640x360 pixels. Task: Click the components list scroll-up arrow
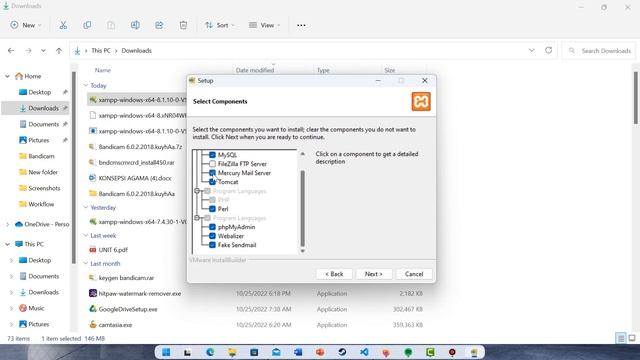pos(302,154)
